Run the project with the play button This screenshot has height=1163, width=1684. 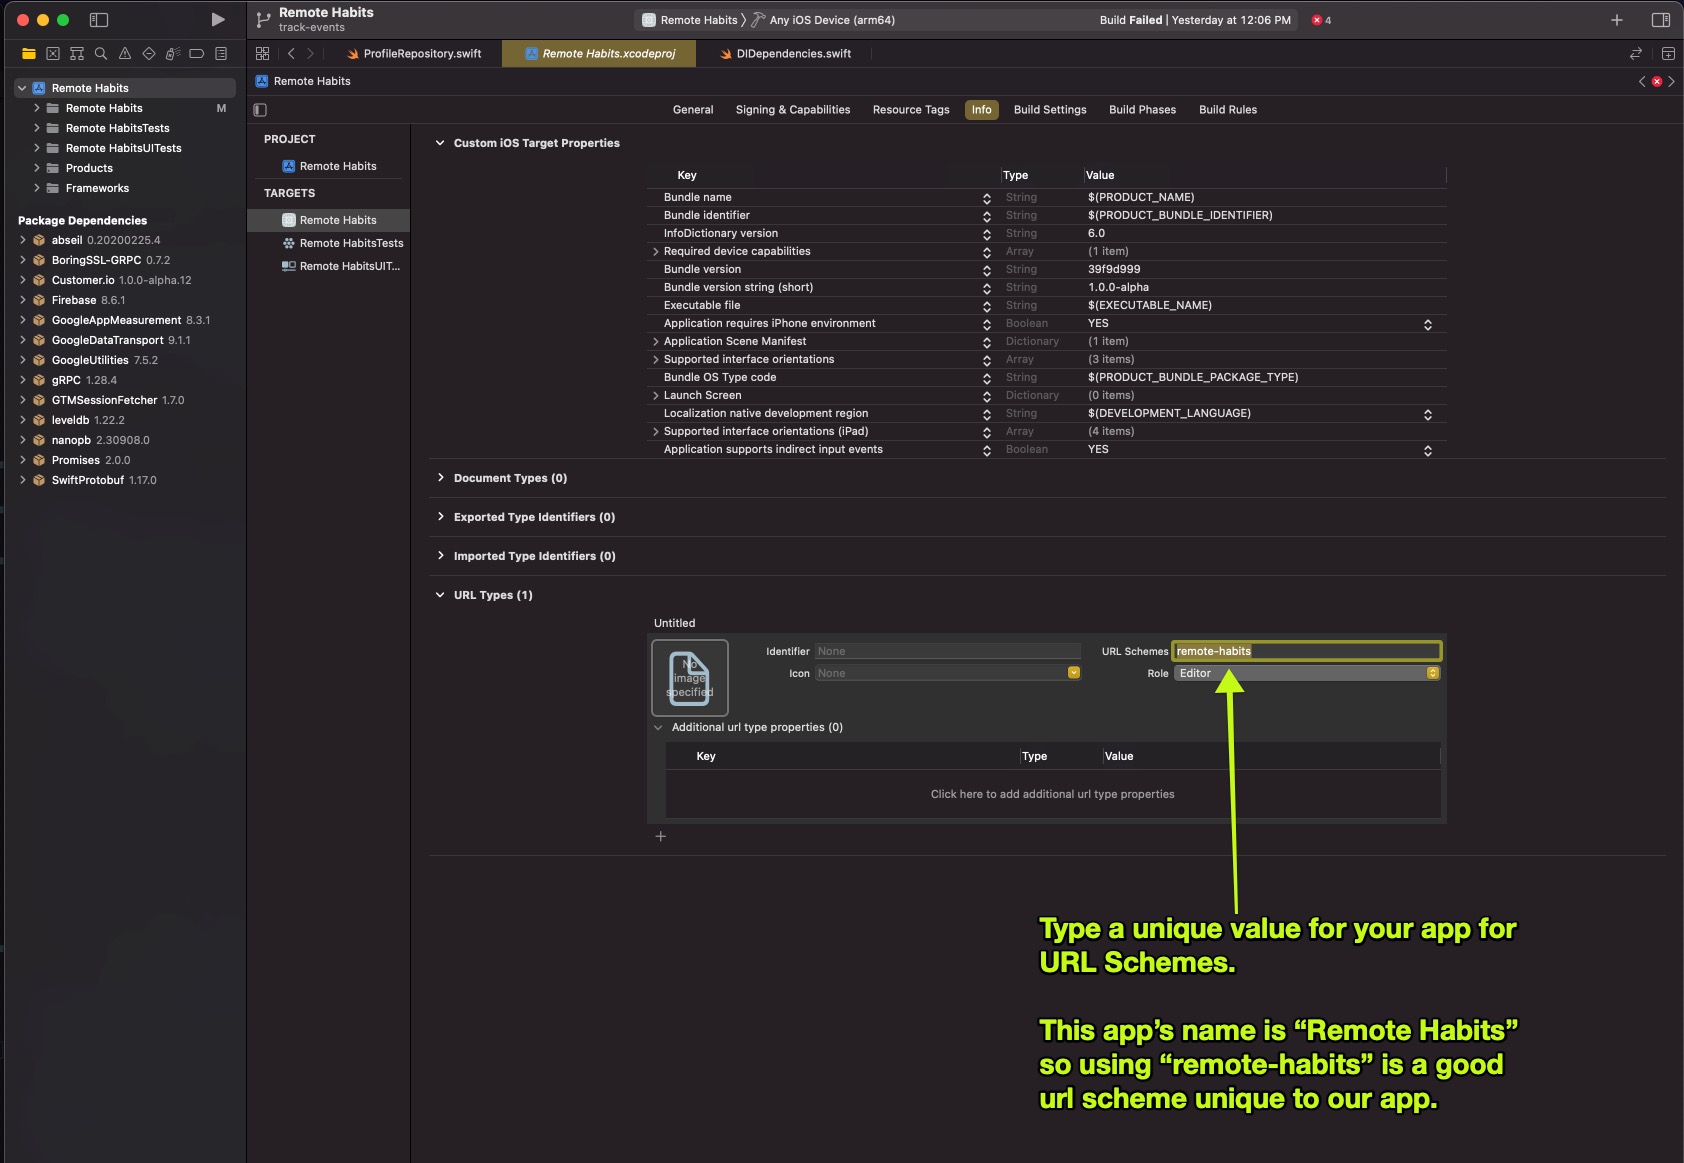217,19
